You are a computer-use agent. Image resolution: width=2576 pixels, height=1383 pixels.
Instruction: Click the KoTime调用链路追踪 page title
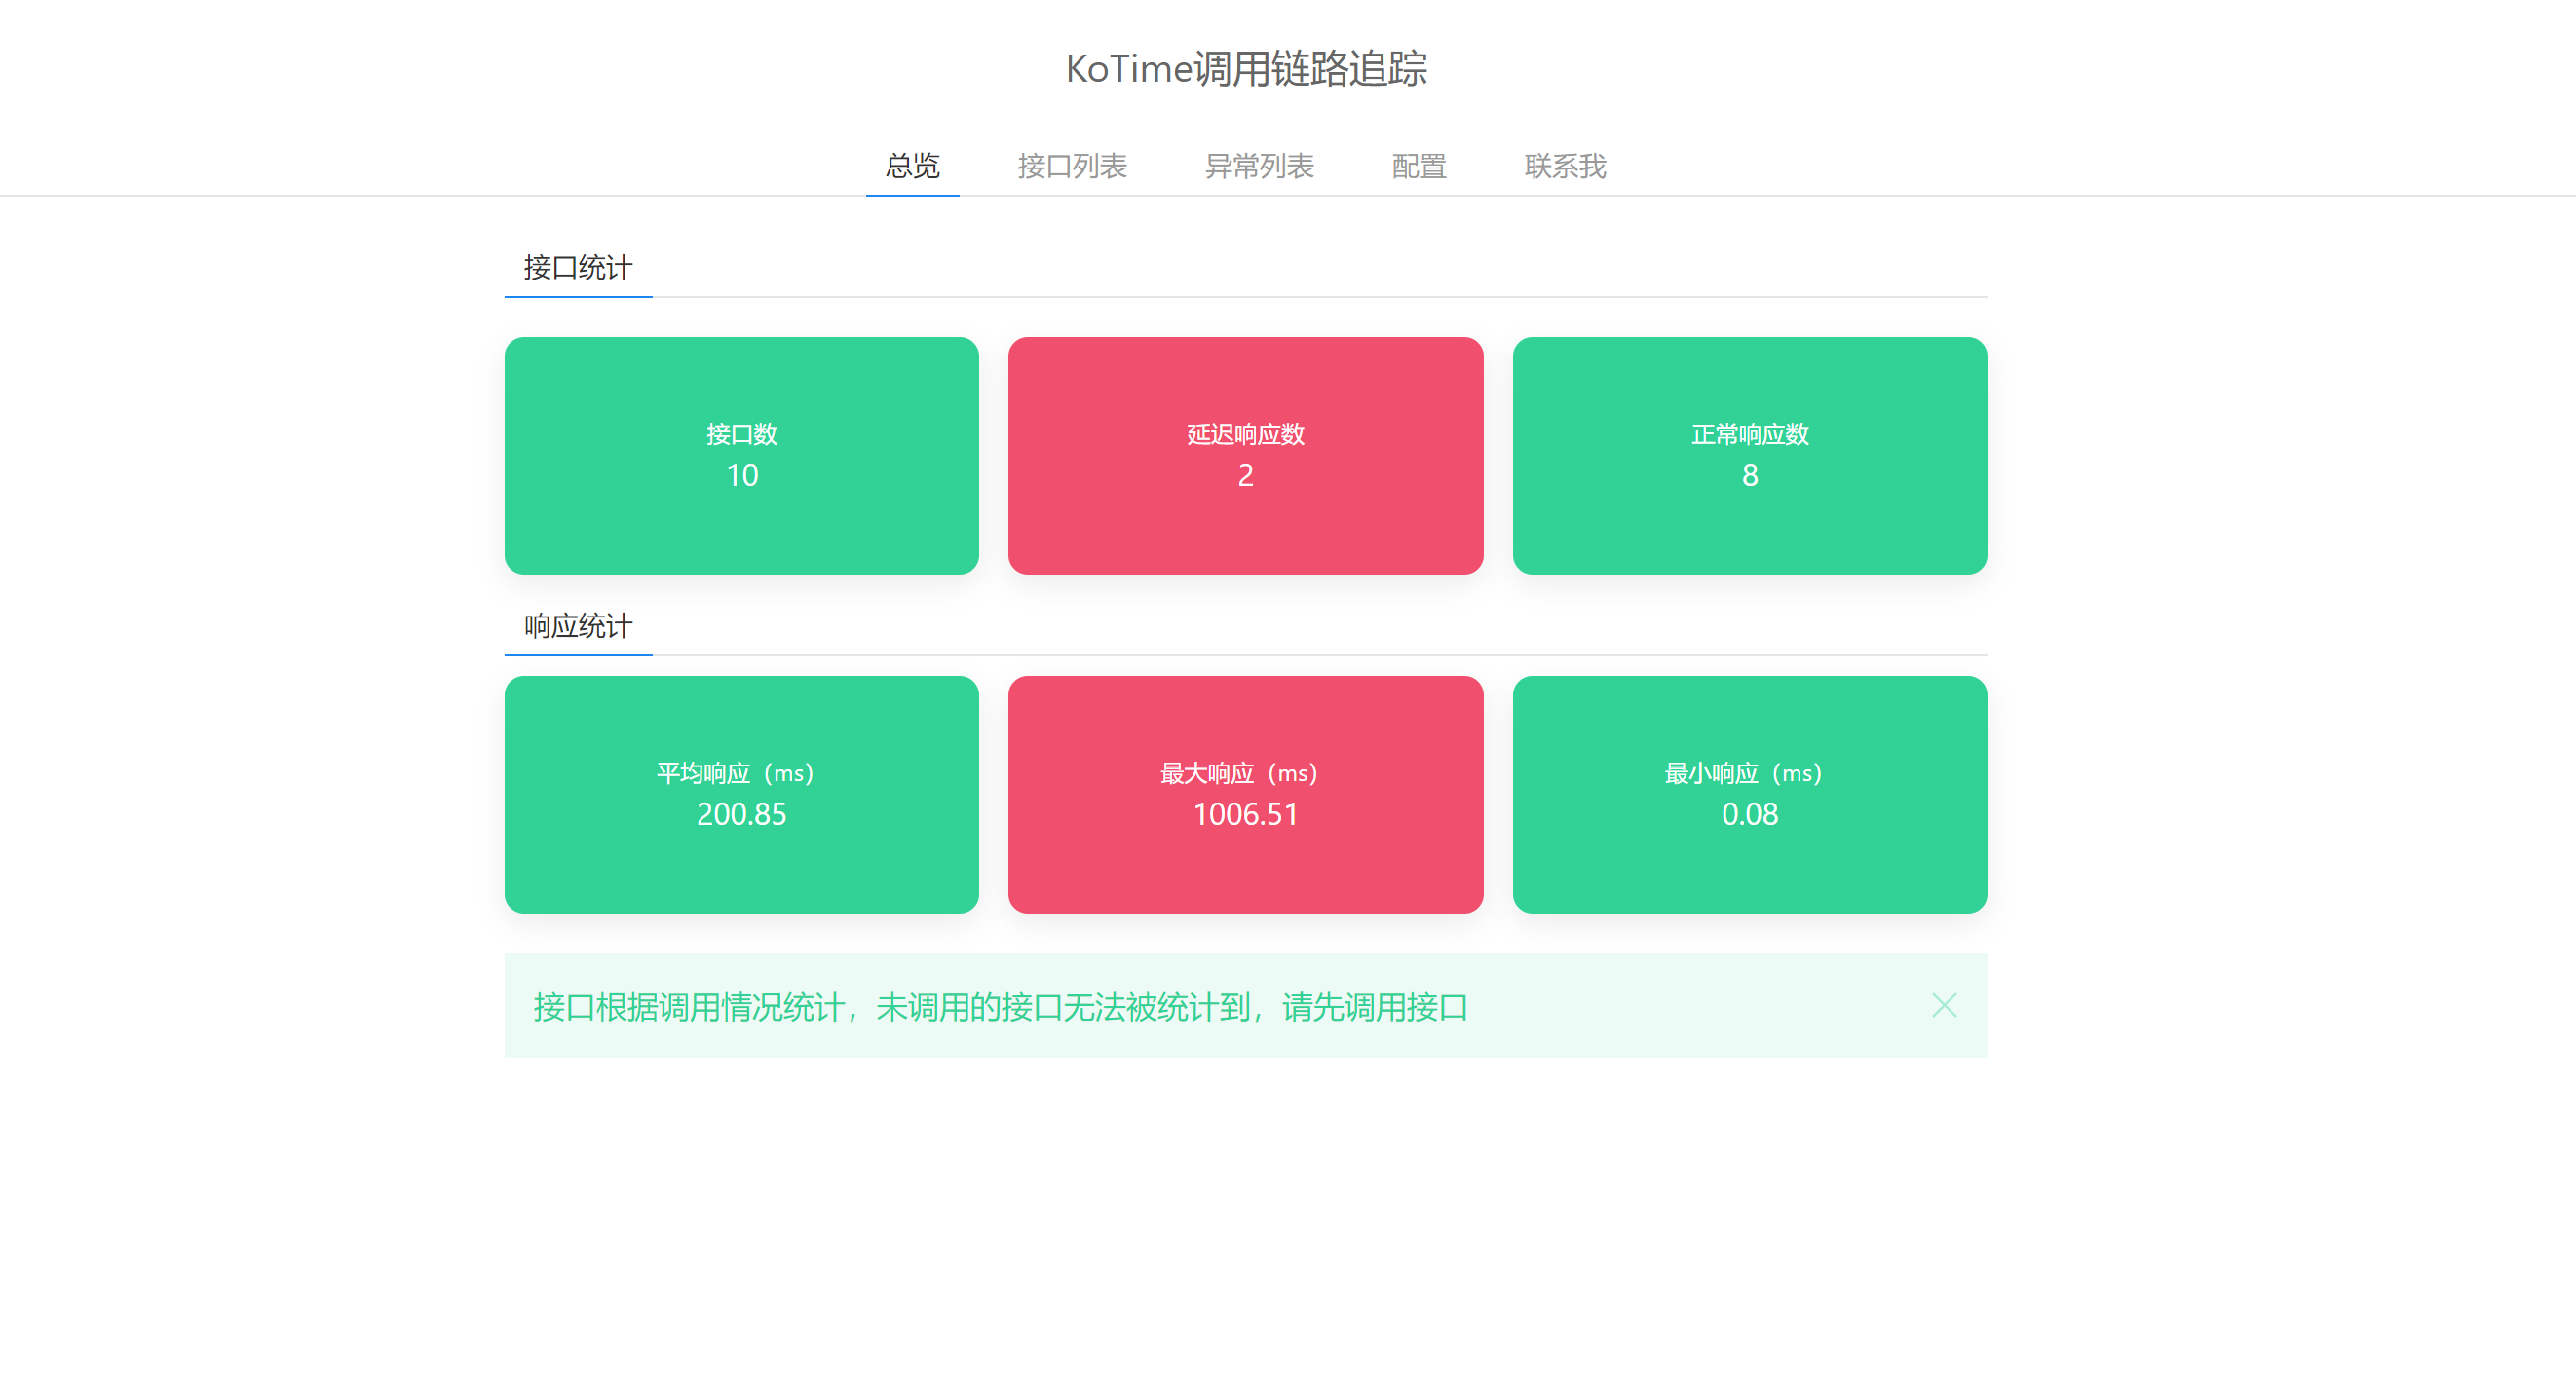[1246, 69]
